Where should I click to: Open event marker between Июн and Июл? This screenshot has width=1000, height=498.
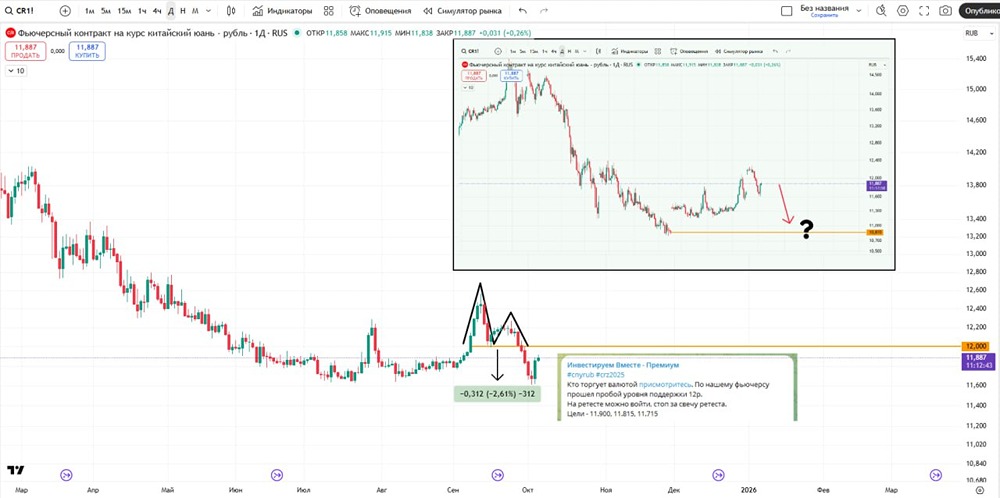click(277, 474)
